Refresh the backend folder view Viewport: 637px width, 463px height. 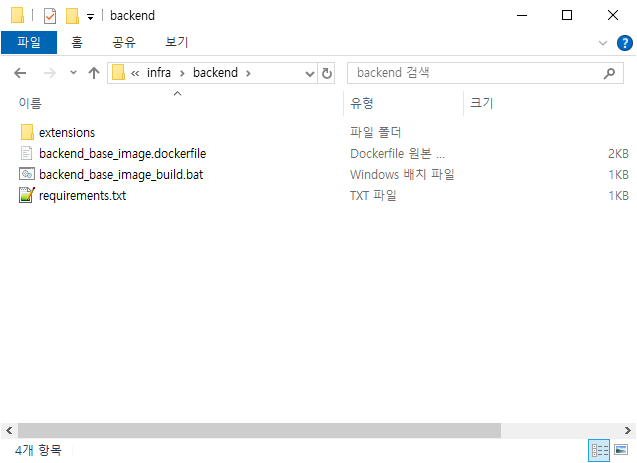[x=327, y=74]
